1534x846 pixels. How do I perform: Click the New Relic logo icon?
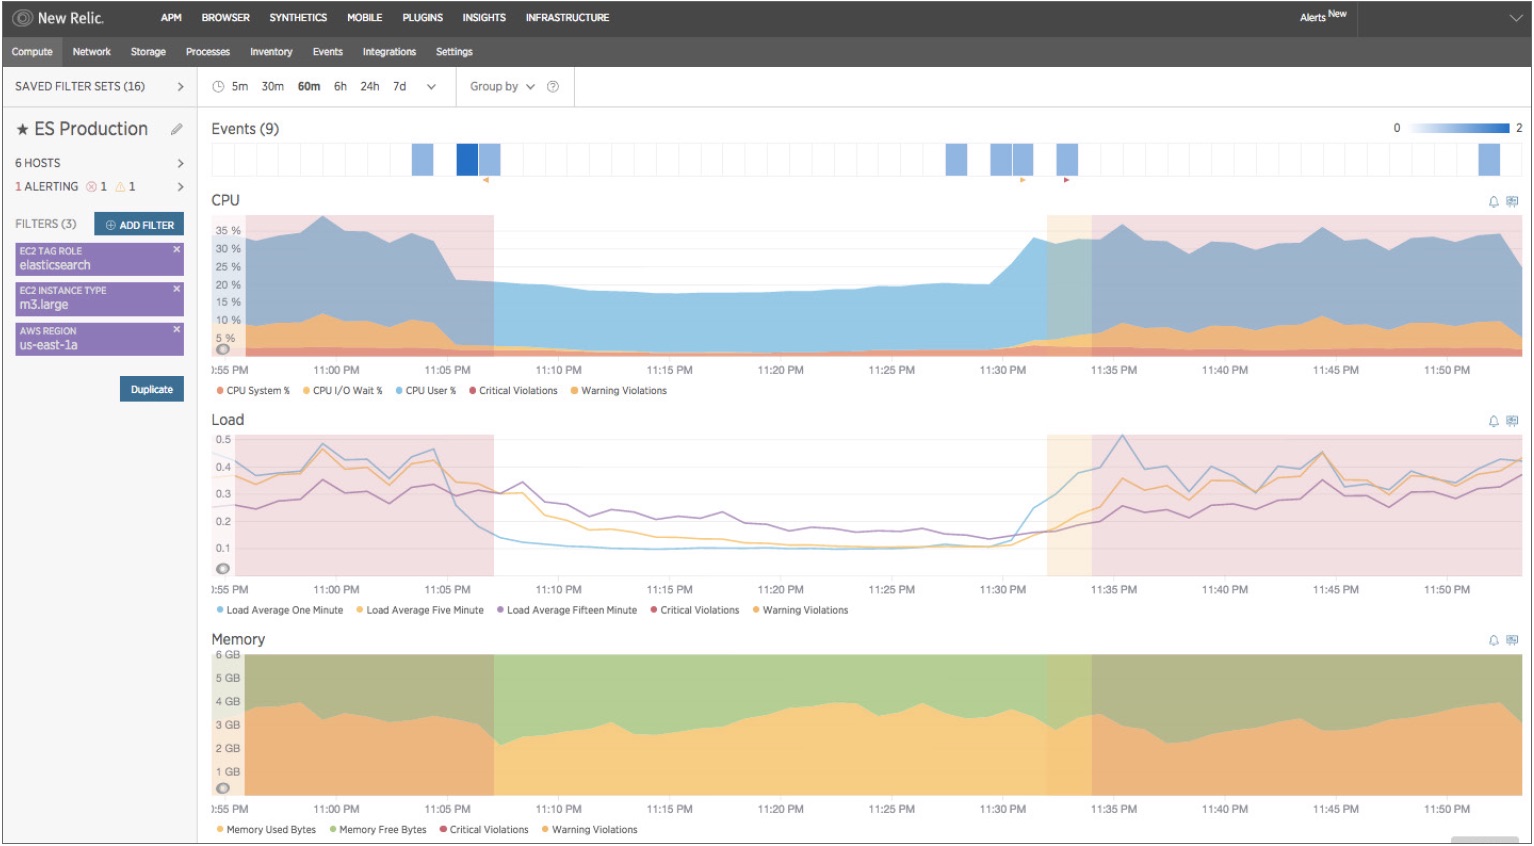(22, 18)
